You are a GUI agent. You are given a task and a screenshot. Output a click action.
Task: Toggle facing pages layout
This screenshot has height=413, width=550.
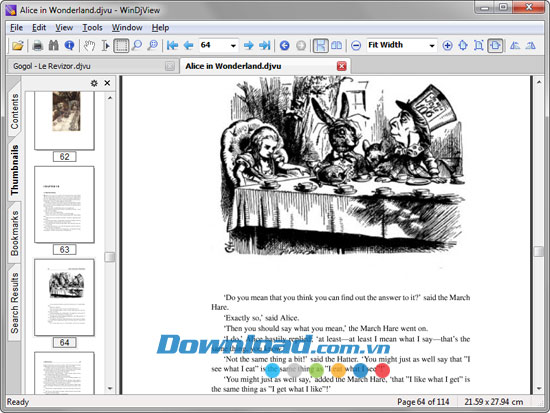pos(336,45)
